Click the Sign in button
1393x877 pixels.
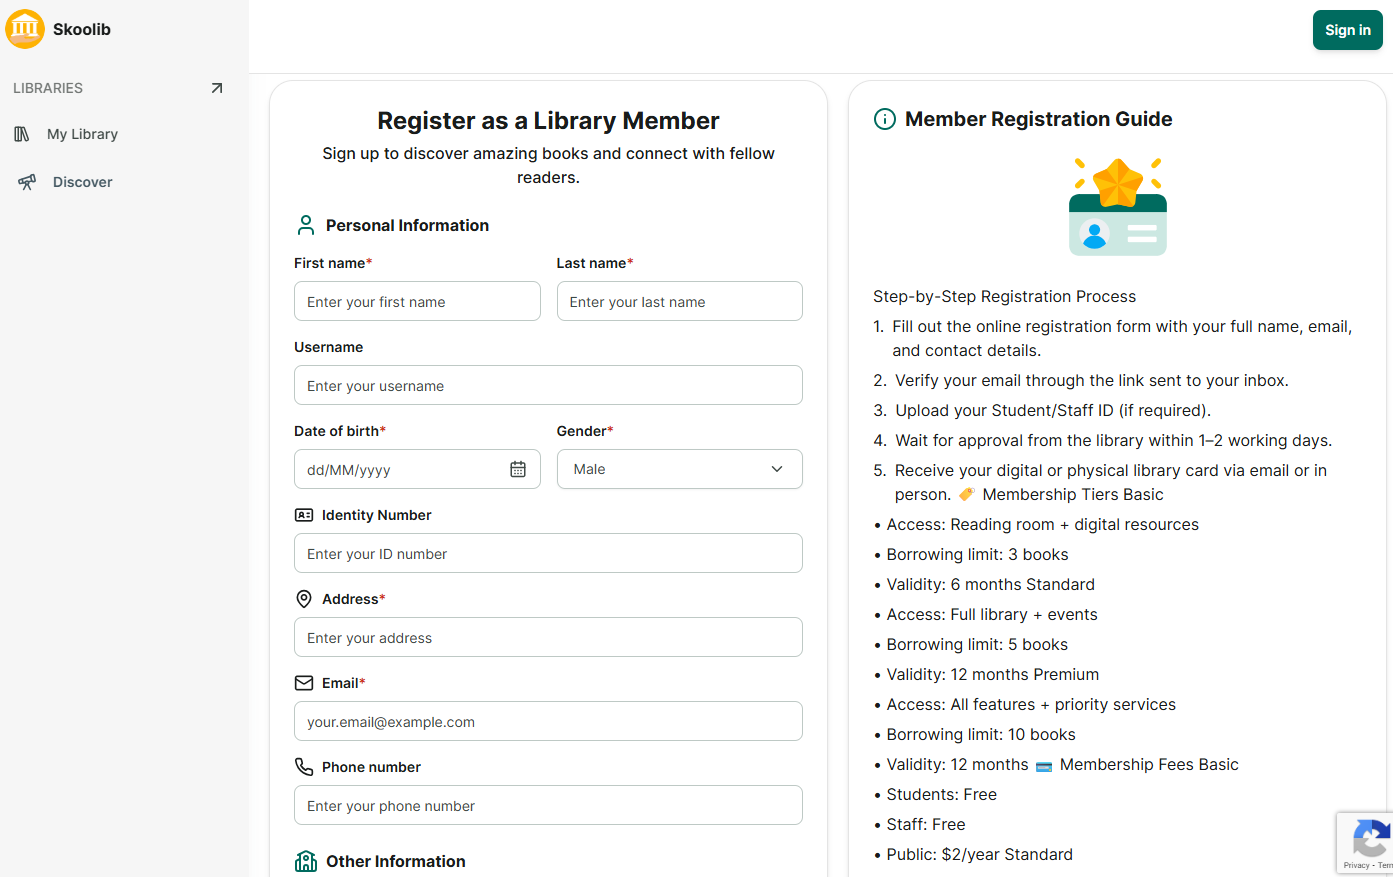tap(1348, 30)
